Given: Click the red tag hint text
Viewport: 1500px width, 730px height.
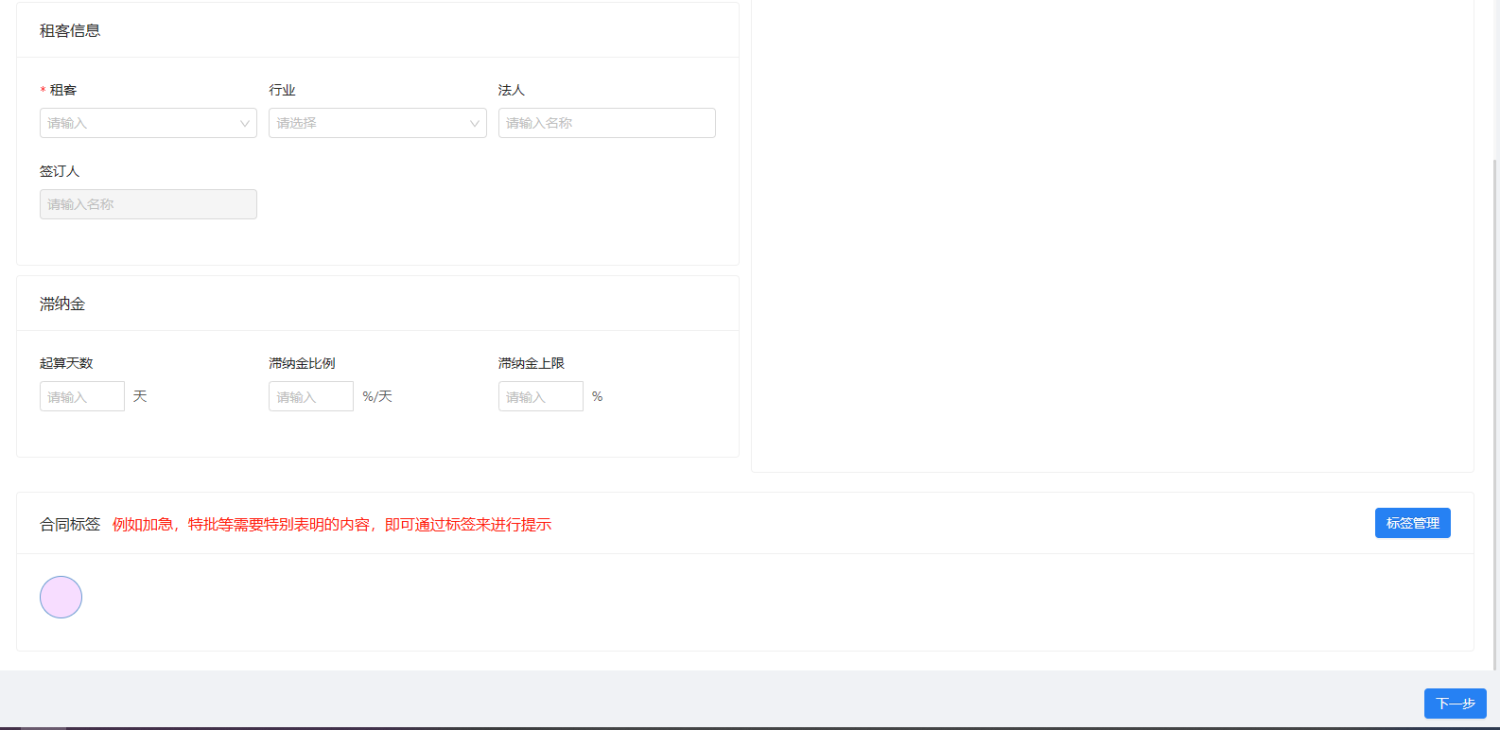Looking at the screenshot, I should (x=331, y=524).
